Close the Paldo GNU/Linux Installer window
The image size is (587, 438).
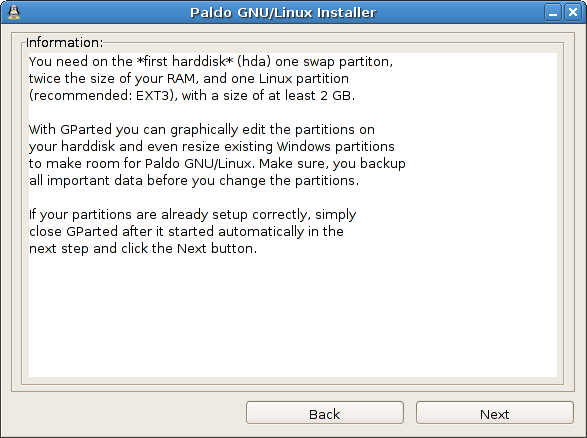[x=573, y=13]
